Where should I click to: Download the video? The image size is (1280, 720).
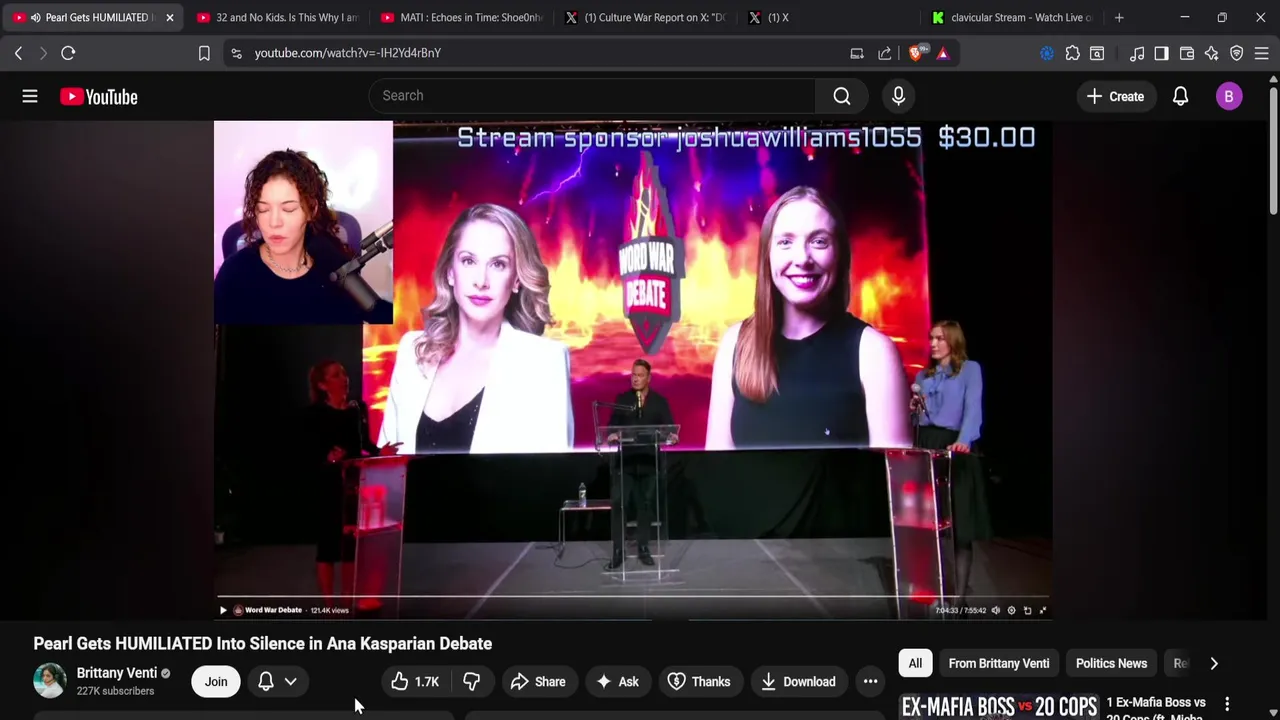click(798, 681)
